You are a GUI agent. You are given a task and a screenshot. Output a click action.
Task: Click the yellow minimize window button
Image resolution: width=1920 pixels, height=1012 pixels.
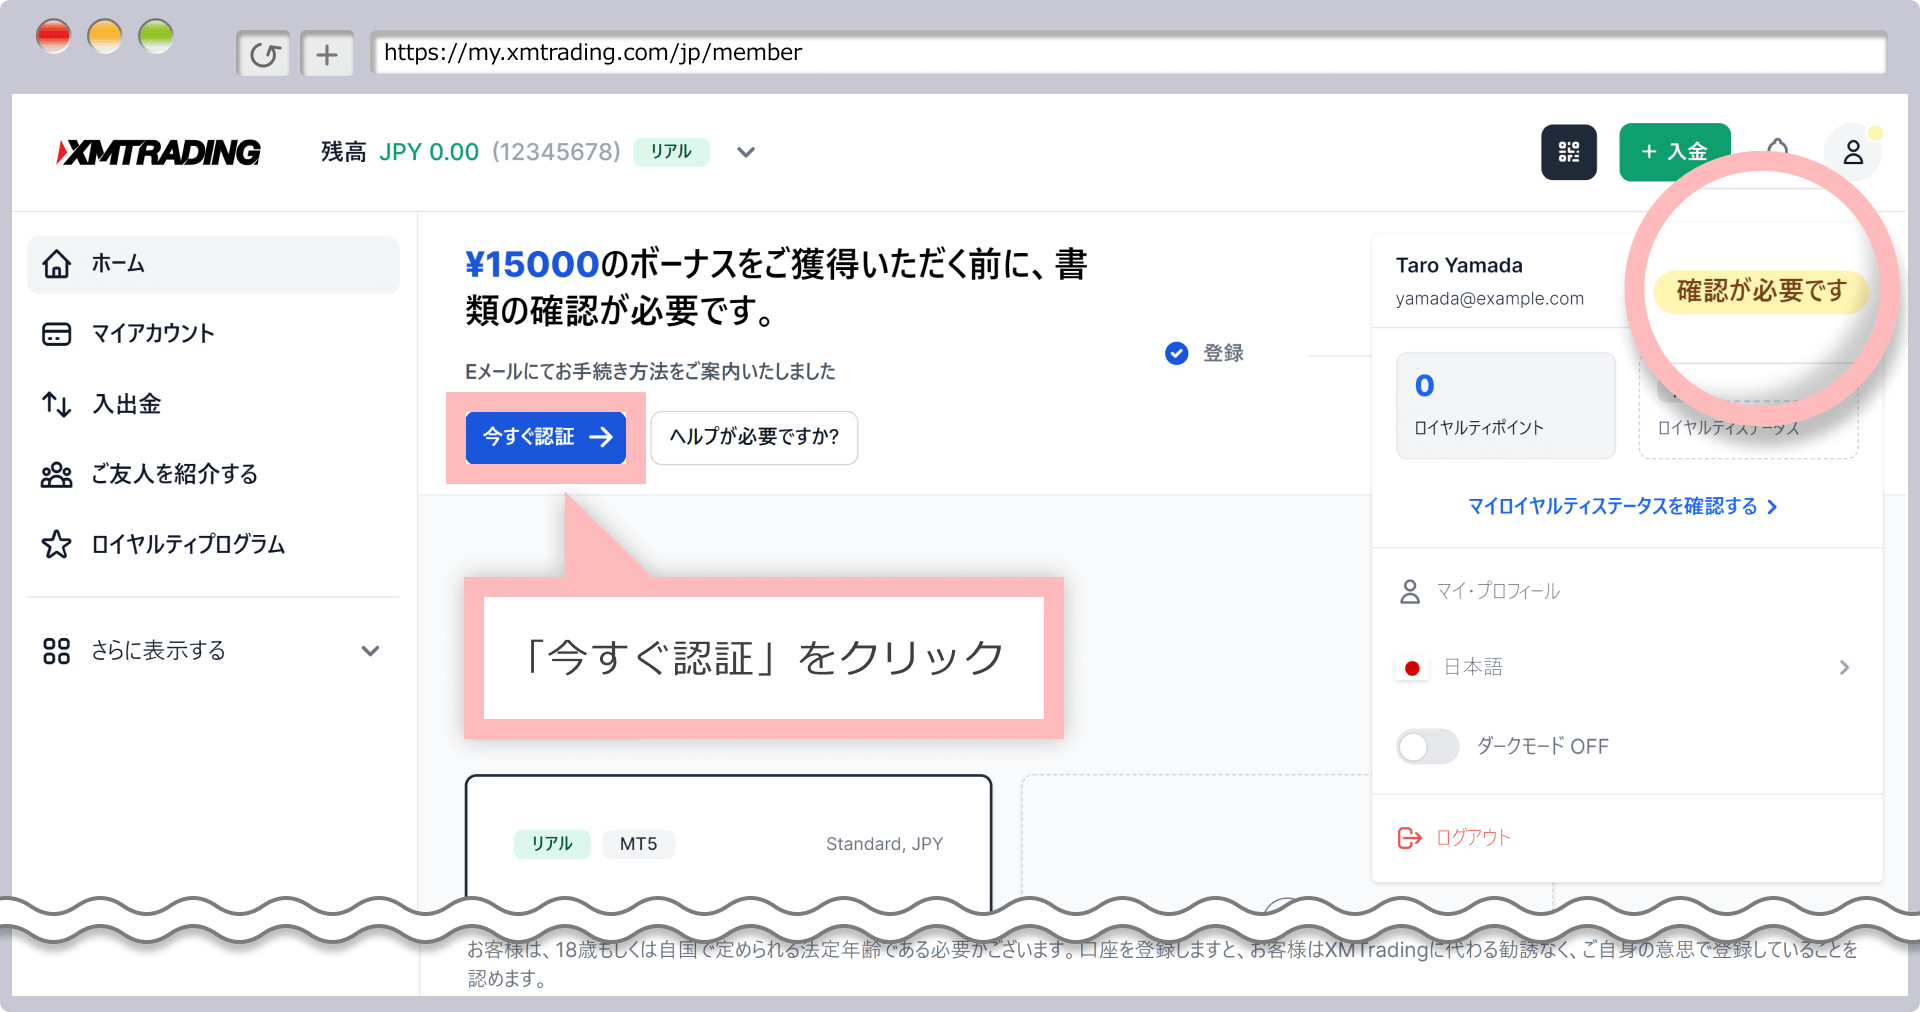tap(104, 36)
